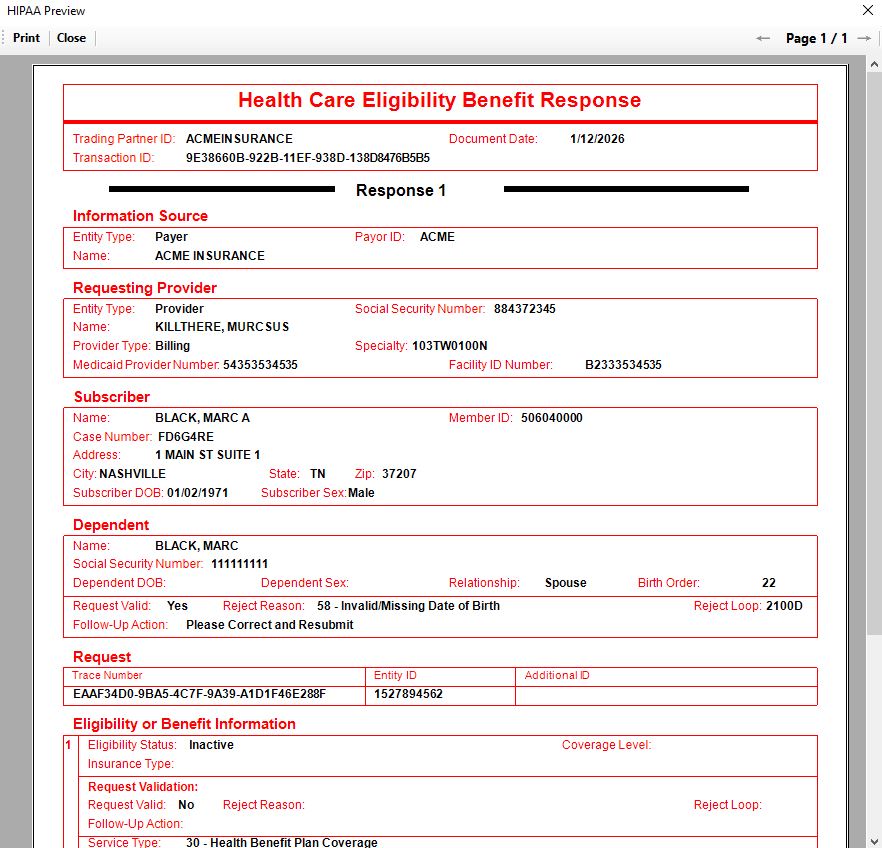Click the Insurance Type label
The height and width of the screenshot is (848, 882).
[130, 764]
